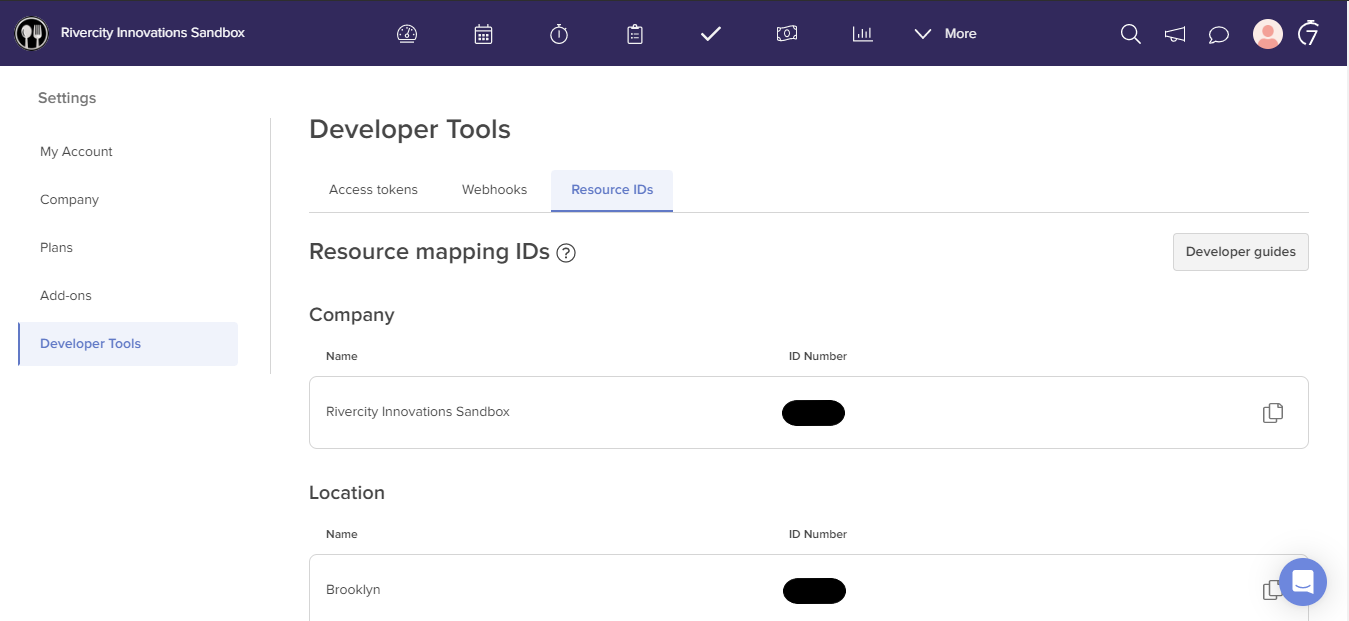Open the schedule calendar icon
The width and height of the screenshot is (1349, 621).
click(483, 34)
